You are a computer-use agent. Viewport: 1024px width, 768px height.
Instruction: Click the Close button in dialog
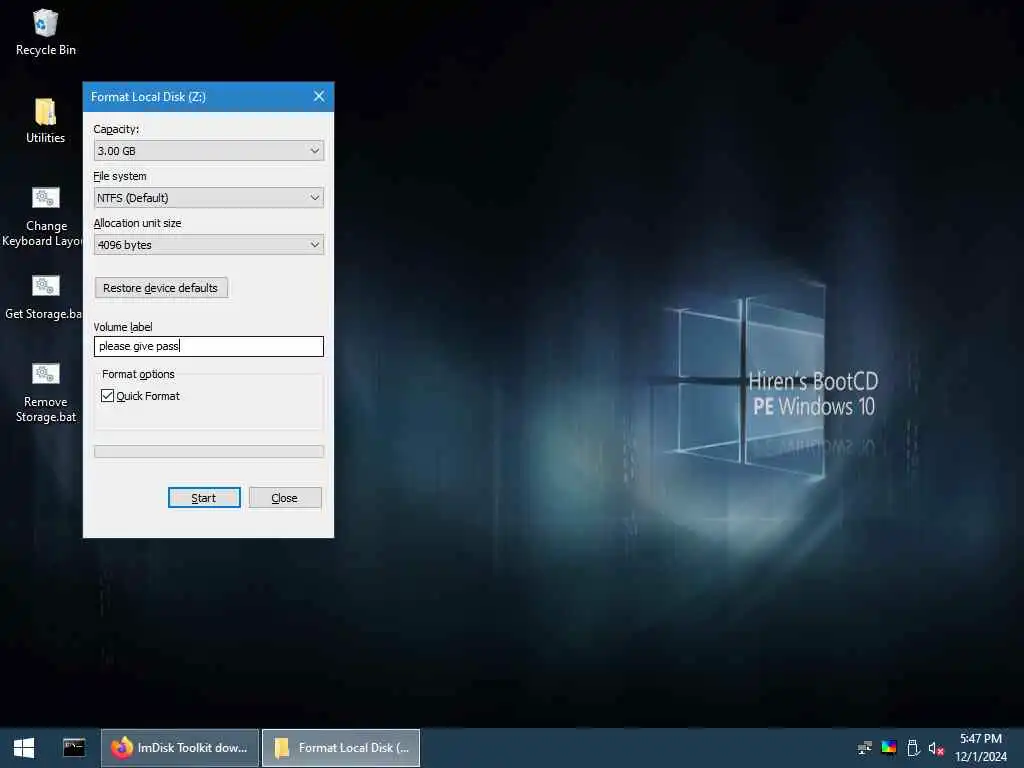tap(285, 498)
